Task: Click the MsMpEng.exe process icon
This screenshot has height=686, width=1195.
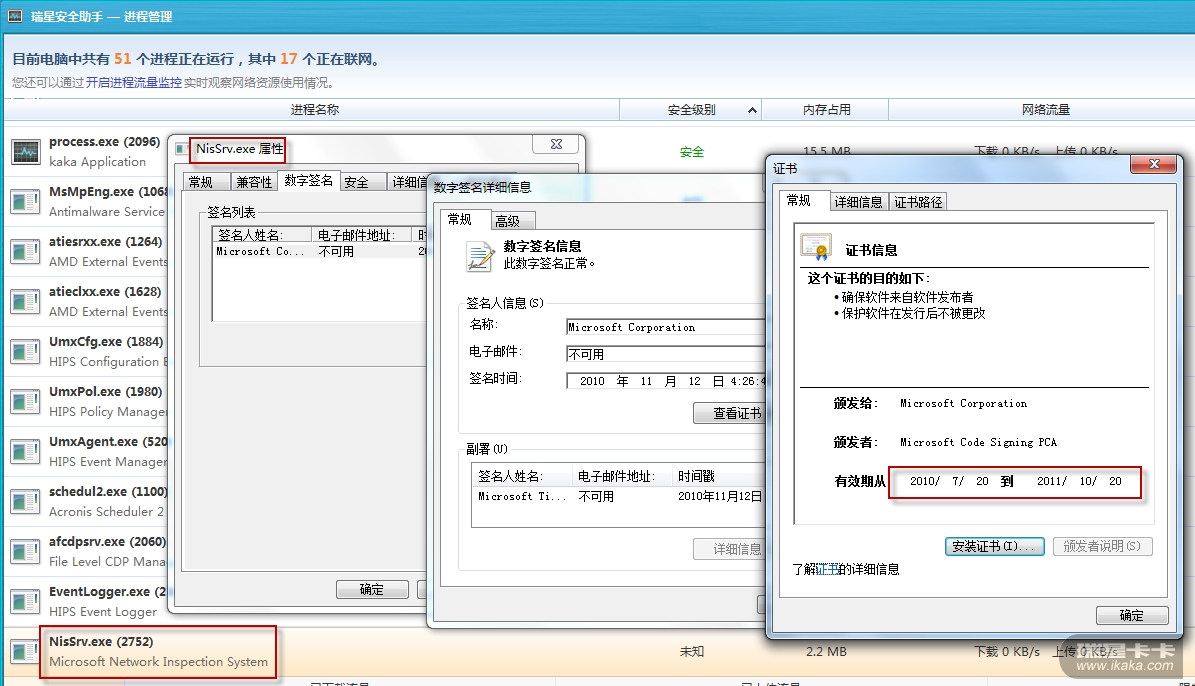Action: (25, 202)
